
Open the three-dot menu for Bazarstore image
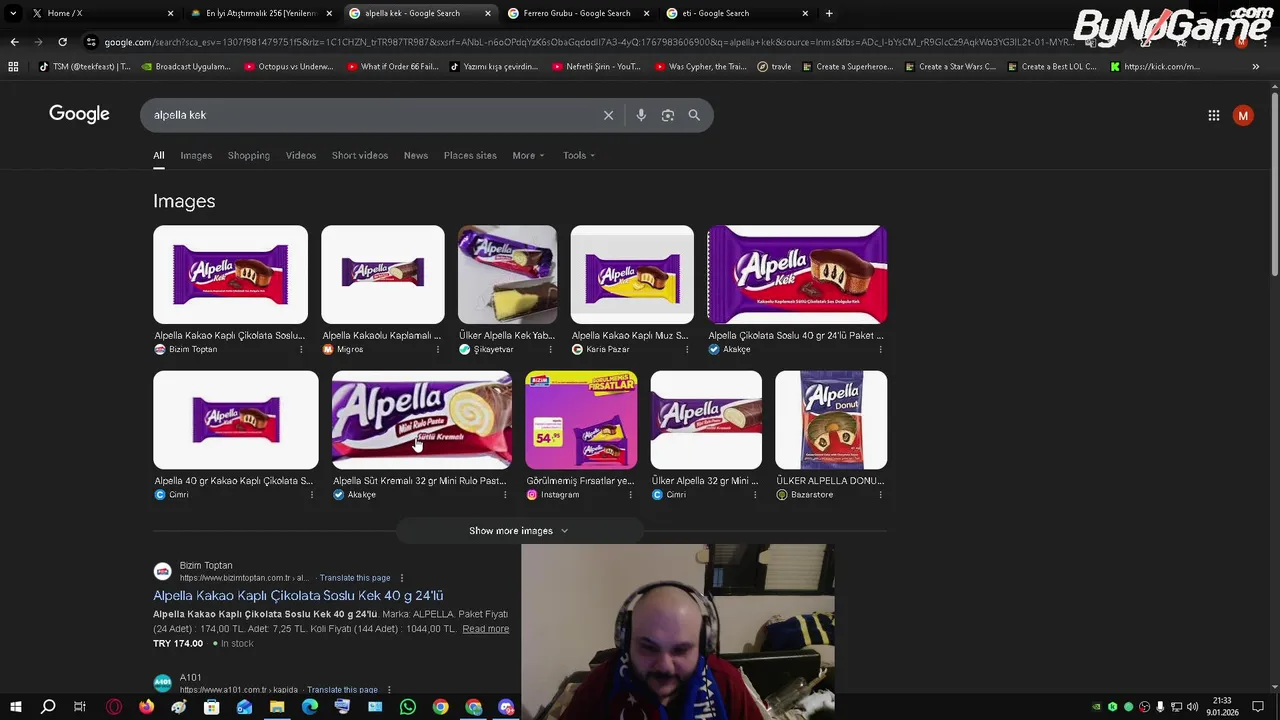pos(880,495)
